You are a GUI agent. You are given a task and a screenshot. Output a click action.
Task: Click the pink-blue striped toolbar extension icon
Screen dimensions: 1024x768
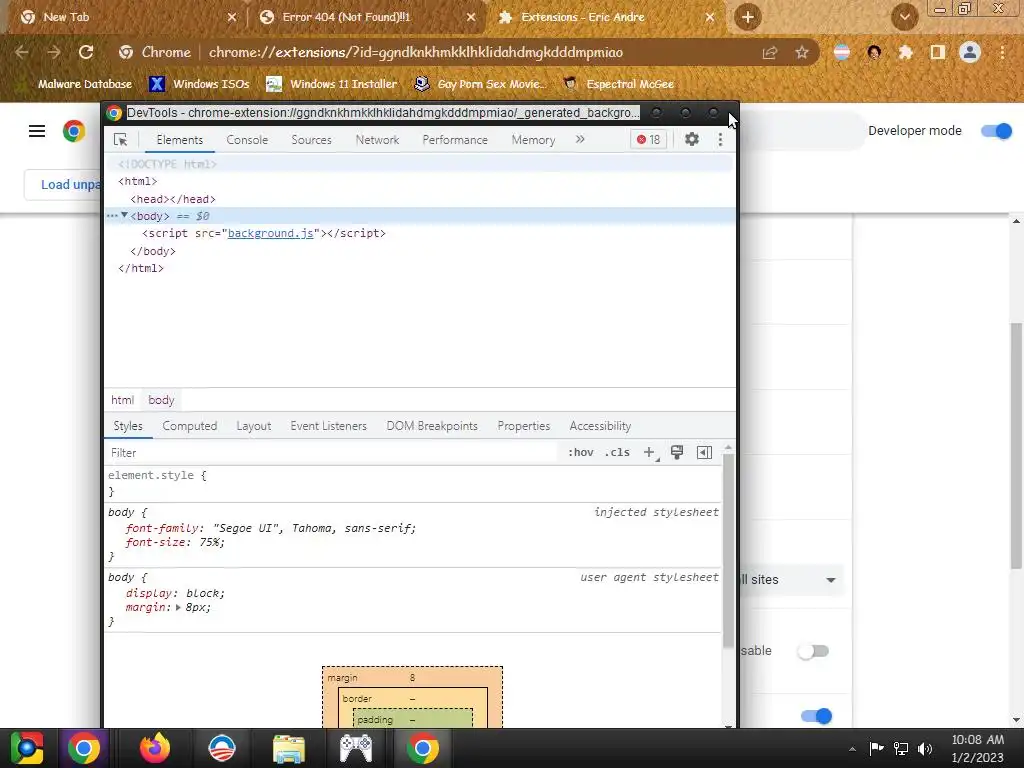pyautogui.click(x=842, y=52)
